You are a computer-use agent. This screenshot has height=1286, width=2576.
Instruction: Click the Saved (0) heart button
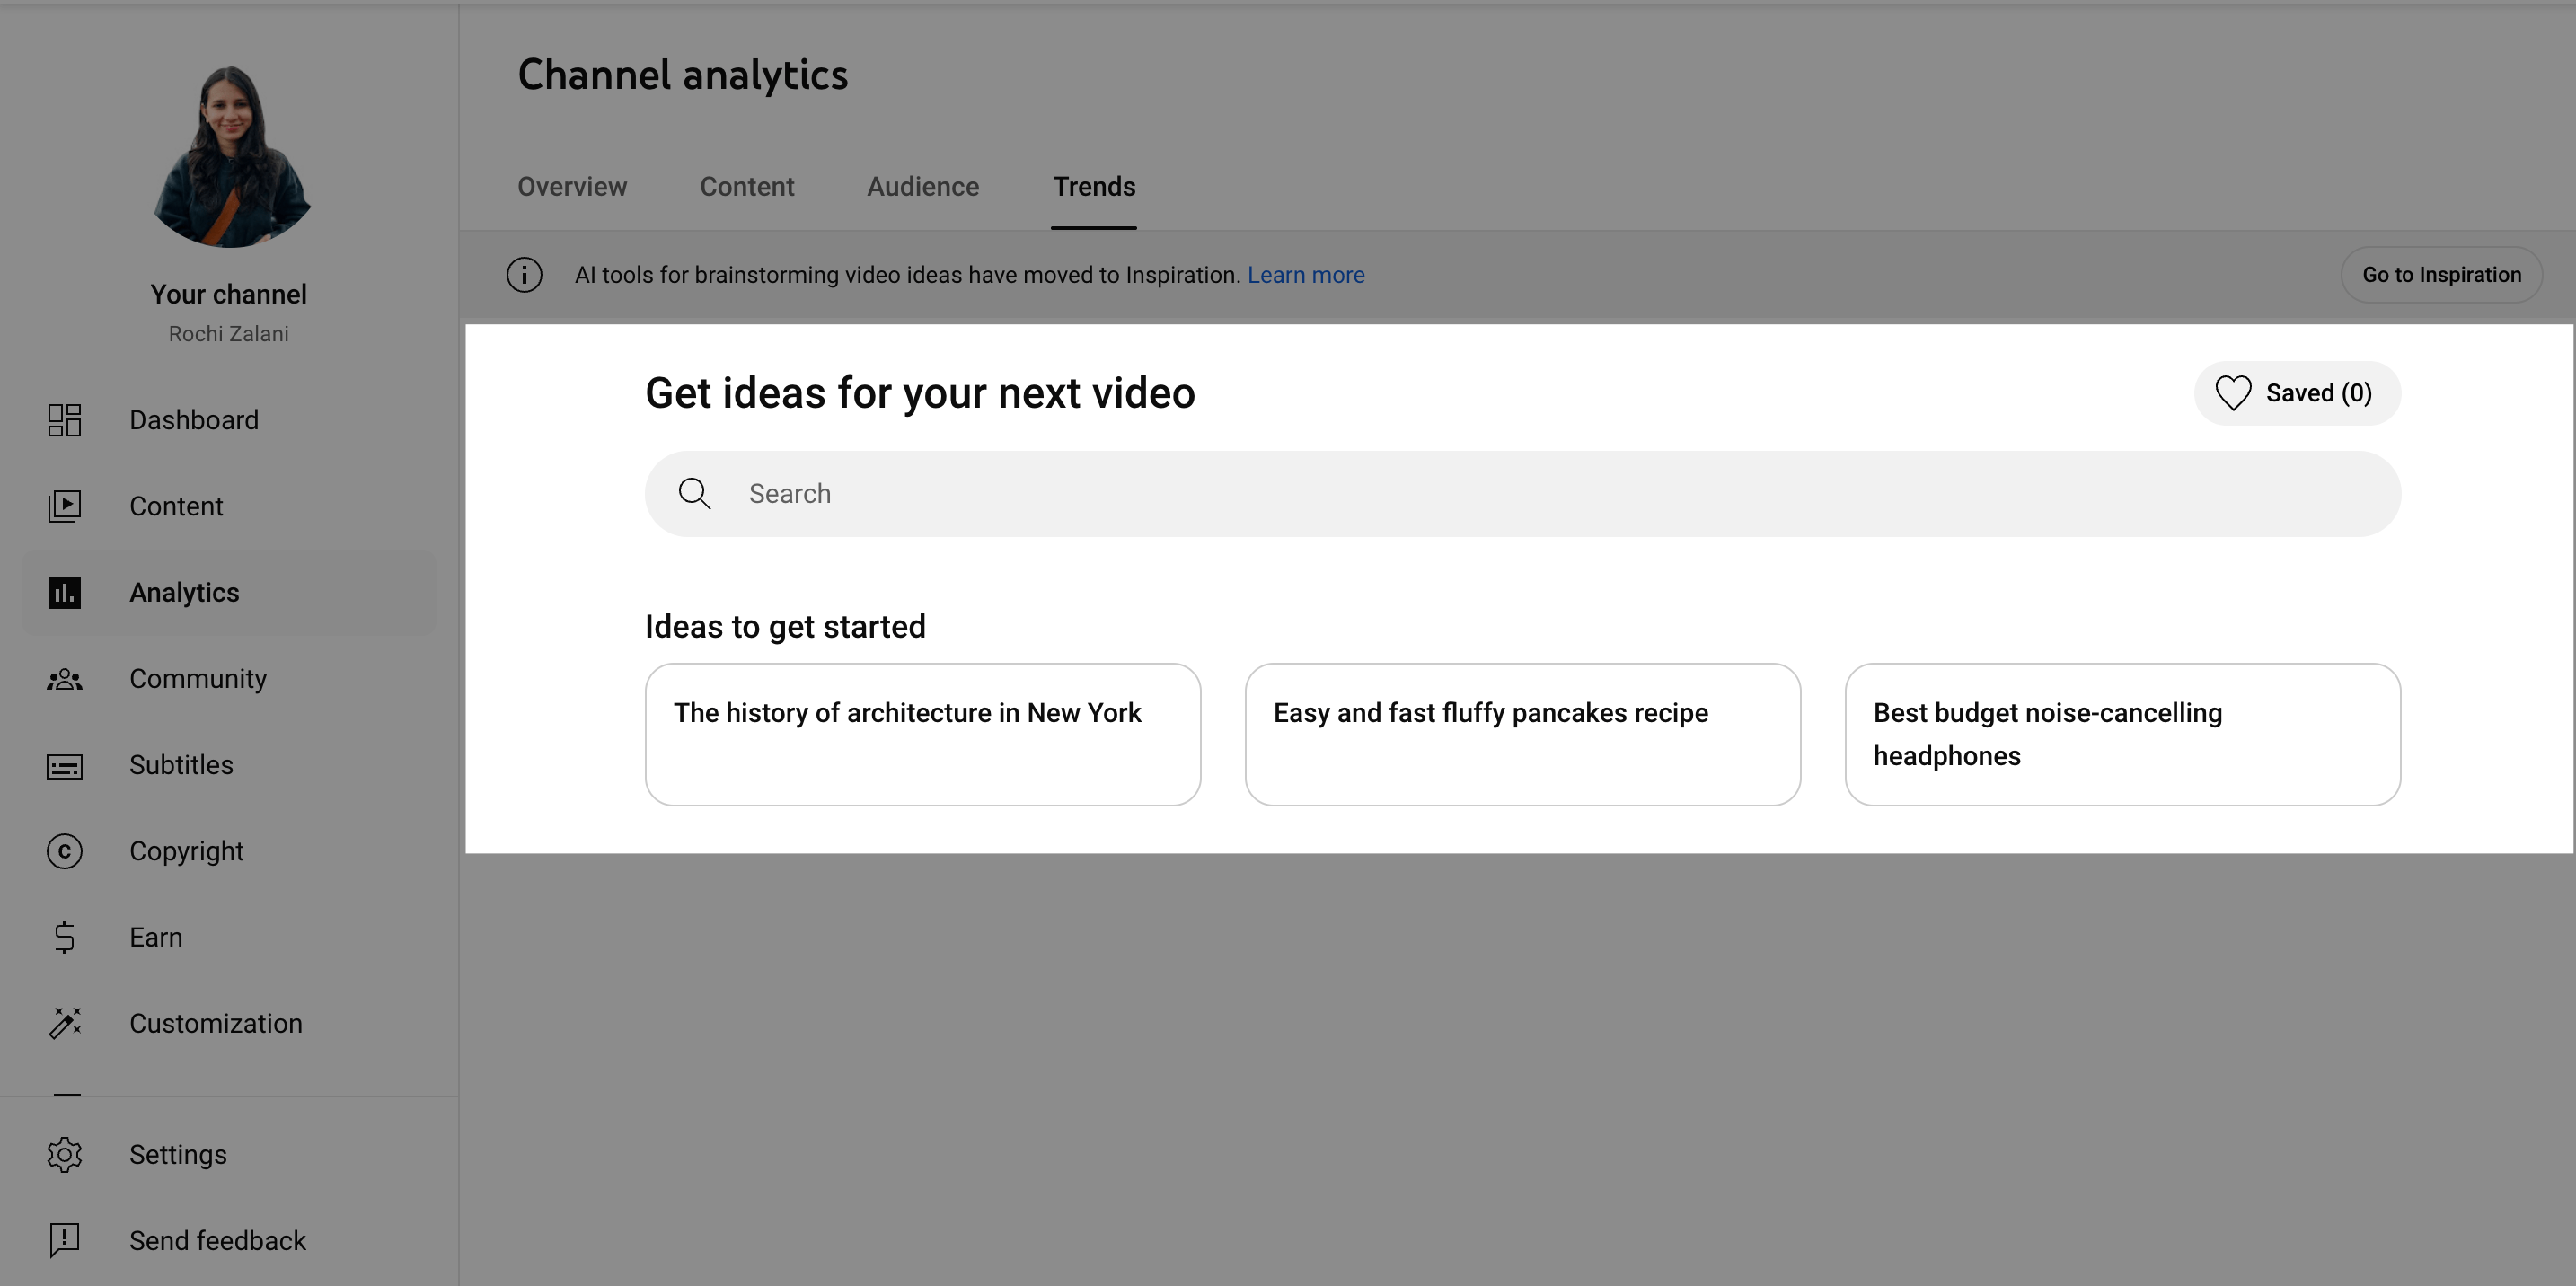[x=2296, y=392]
